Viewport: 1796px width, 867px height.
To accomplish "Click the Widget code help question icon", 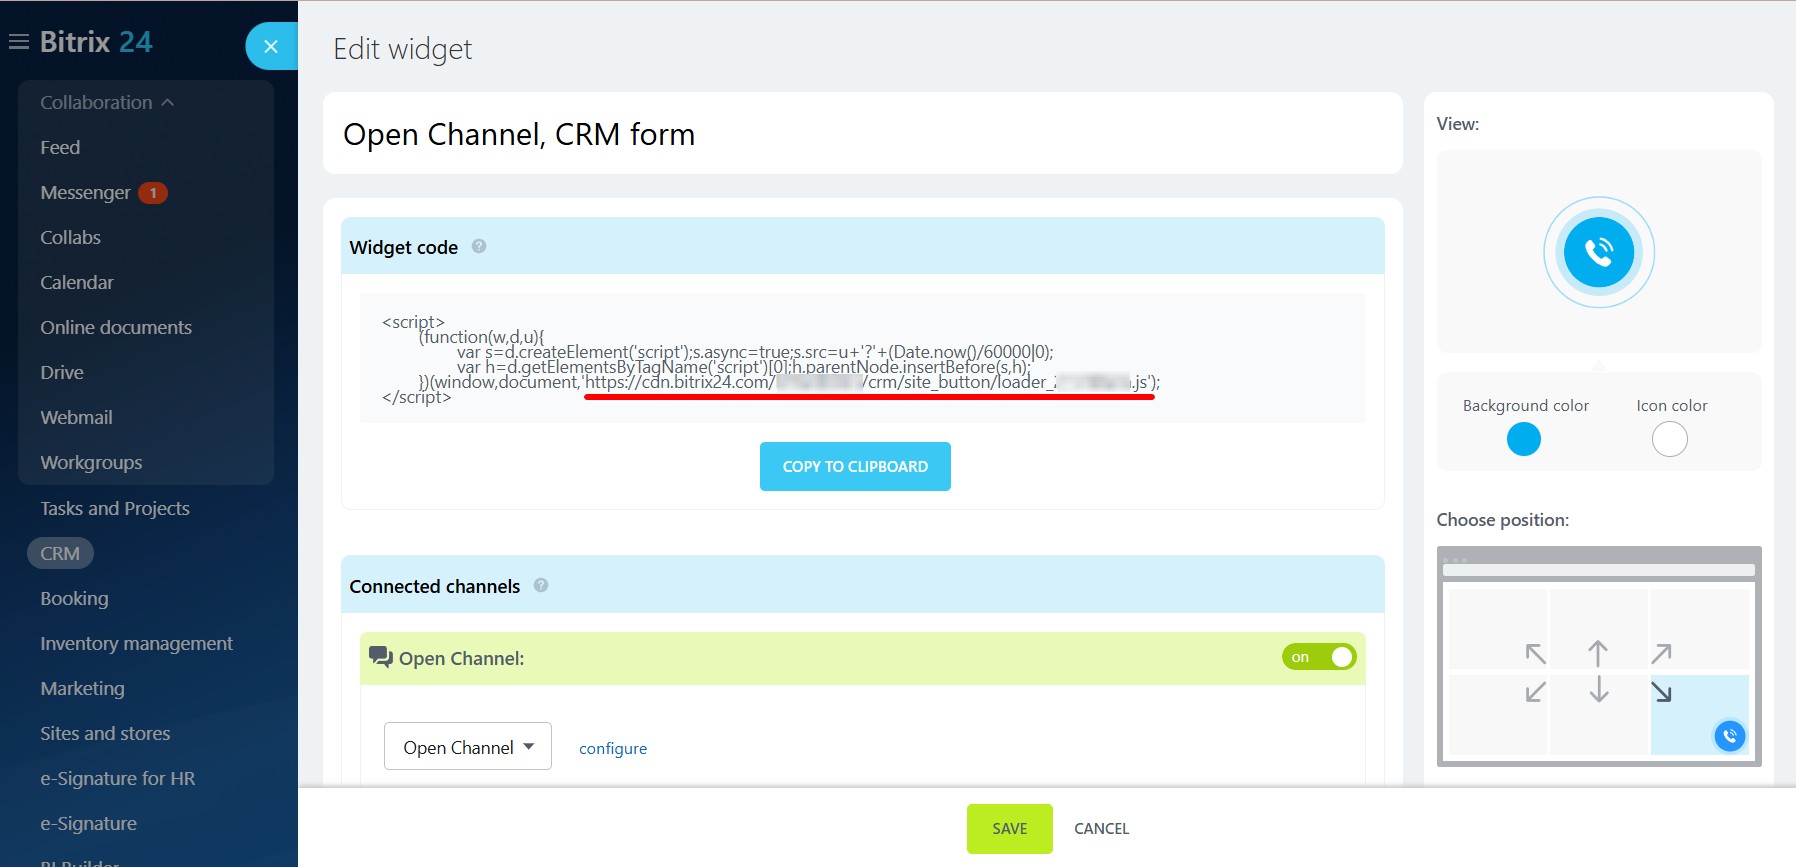I will tap(479, 246).
